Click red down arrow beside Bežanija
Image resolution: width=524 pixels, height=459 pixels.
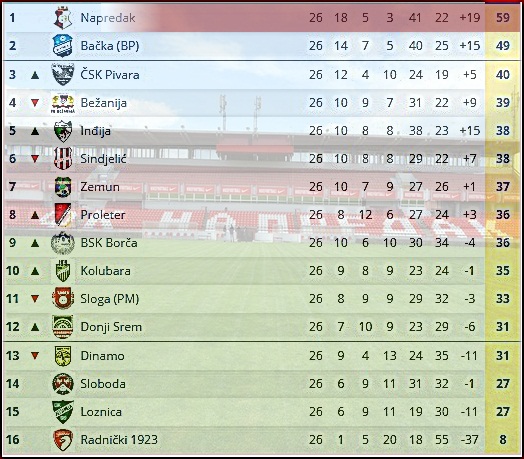tap(35, 103)
